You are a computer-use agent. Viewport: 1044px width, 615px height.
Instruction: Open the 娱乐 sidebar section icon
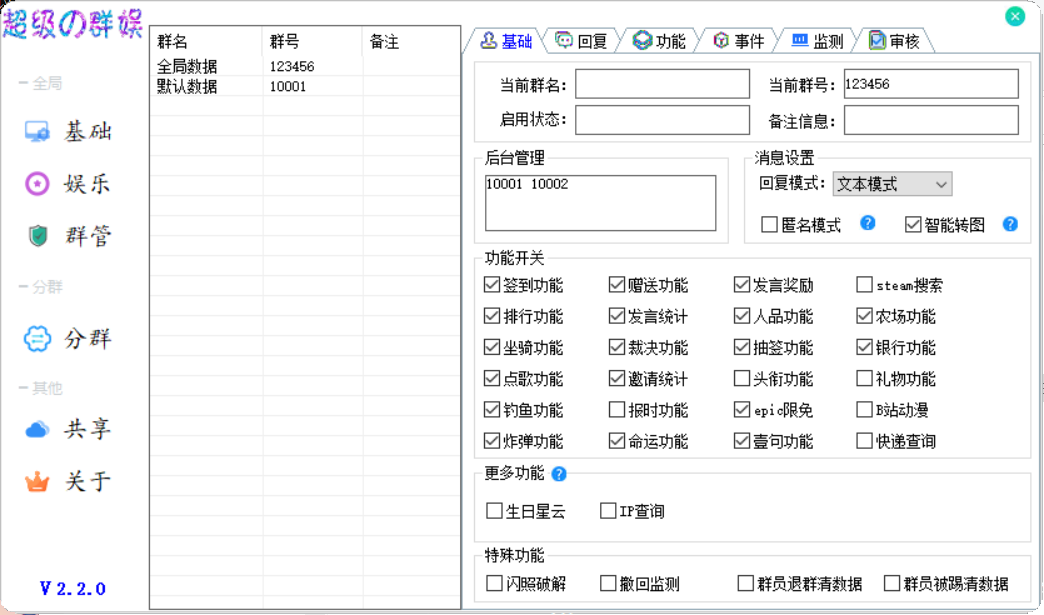click(37, 183)
